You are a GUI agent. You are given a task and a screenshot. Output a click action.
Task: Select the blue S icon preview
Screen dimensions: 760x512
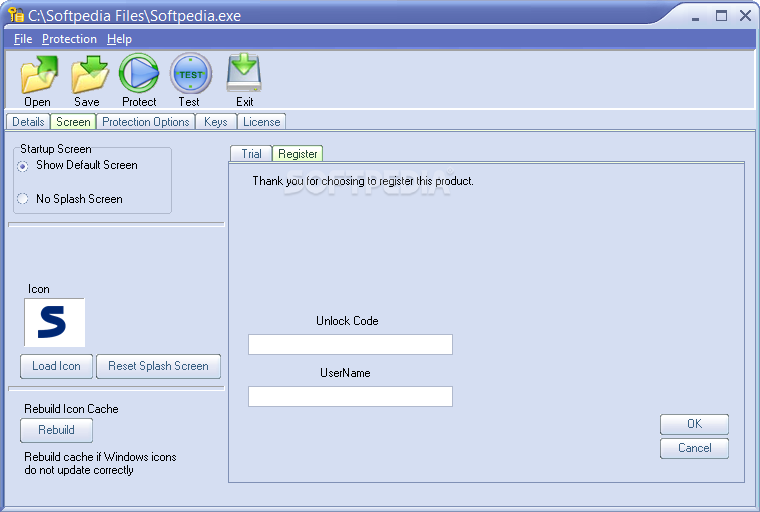pos(54,322)
